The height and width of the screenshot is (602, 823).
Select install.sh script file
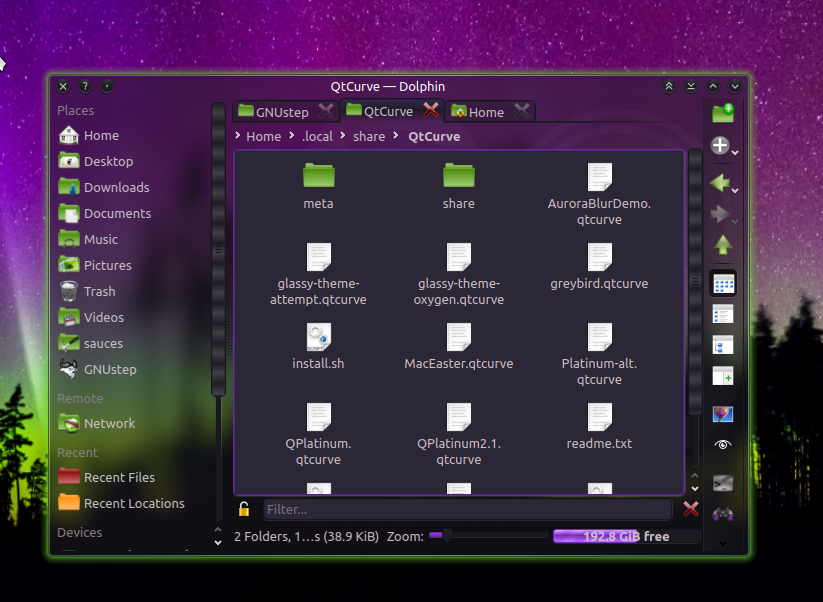pyautogui.click(x=318, y=346)
